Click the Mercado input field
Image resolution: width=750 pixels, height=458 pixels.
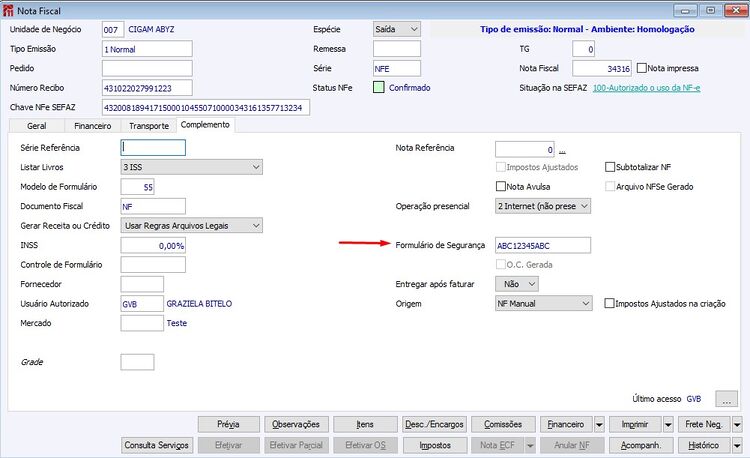click(x=142, y=323)
